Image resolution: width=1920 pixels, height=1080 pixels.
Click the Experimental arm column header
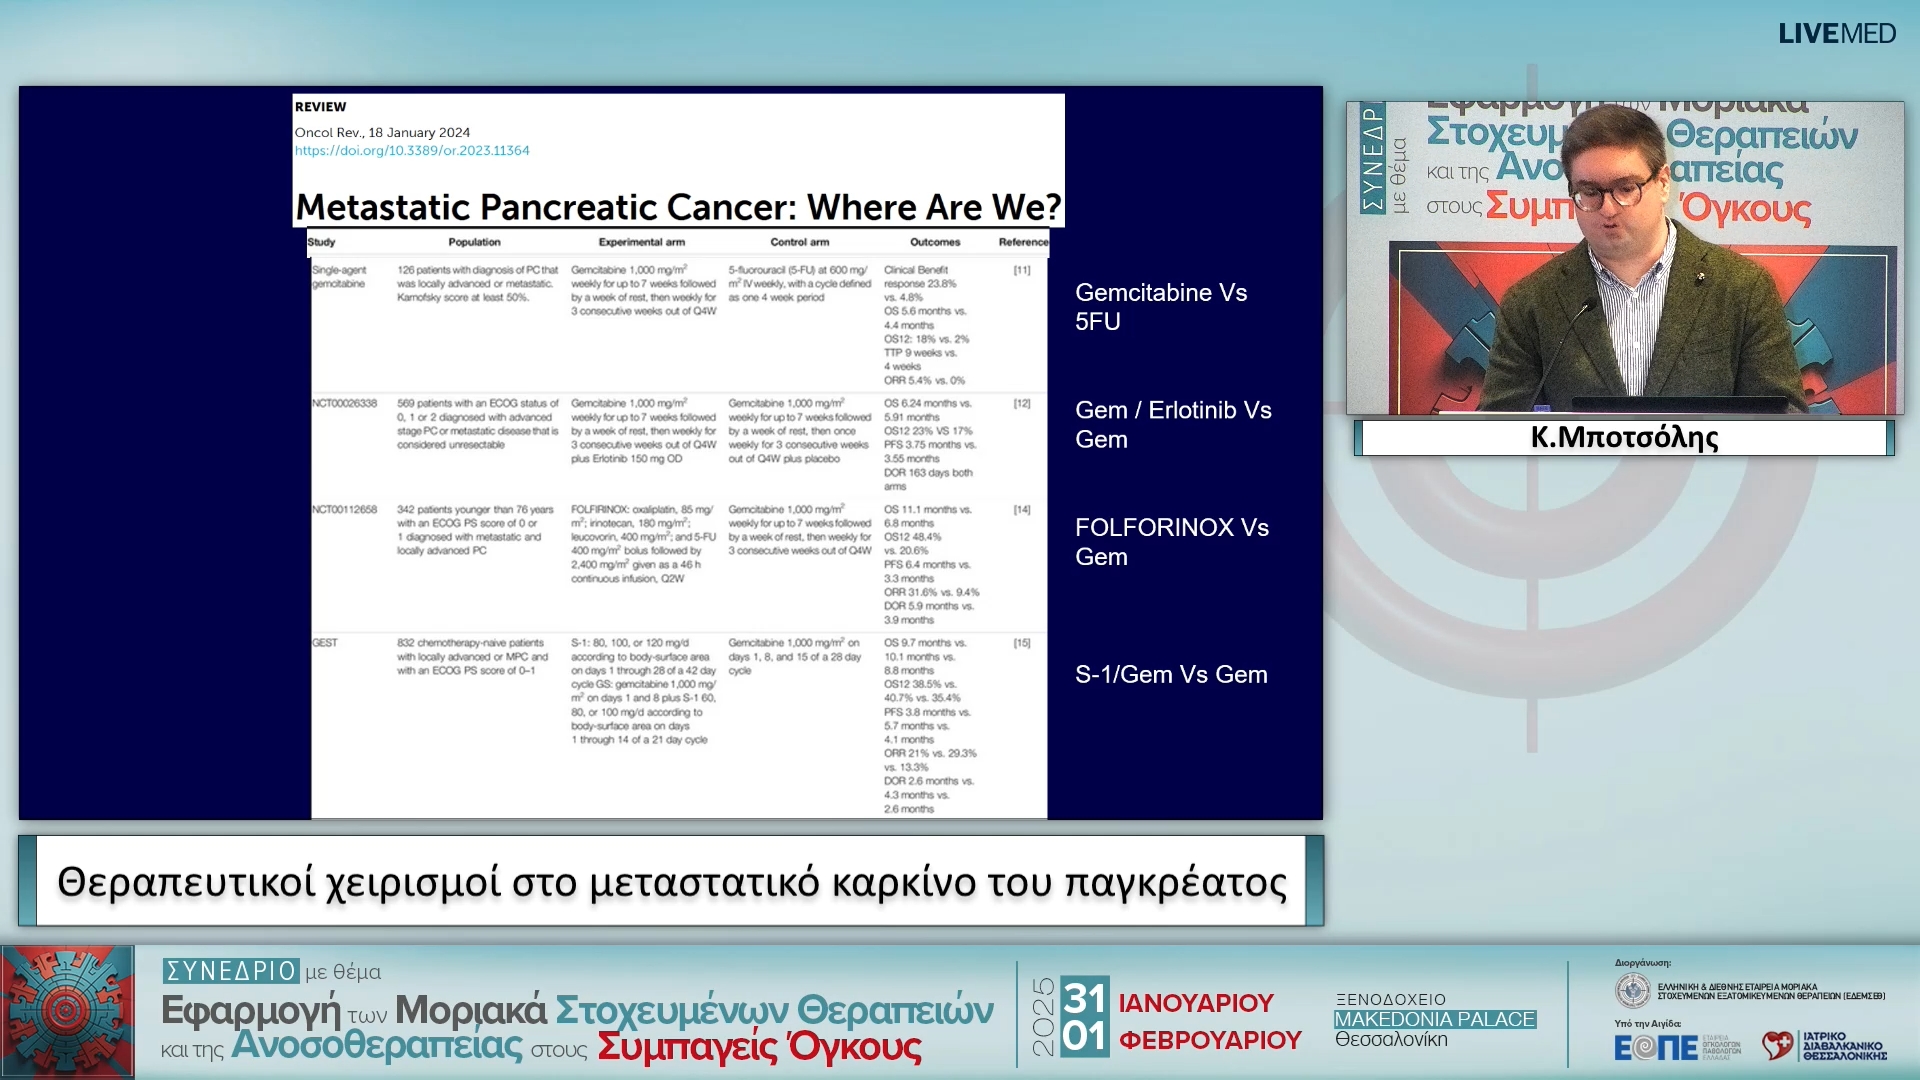pos(641,242)
